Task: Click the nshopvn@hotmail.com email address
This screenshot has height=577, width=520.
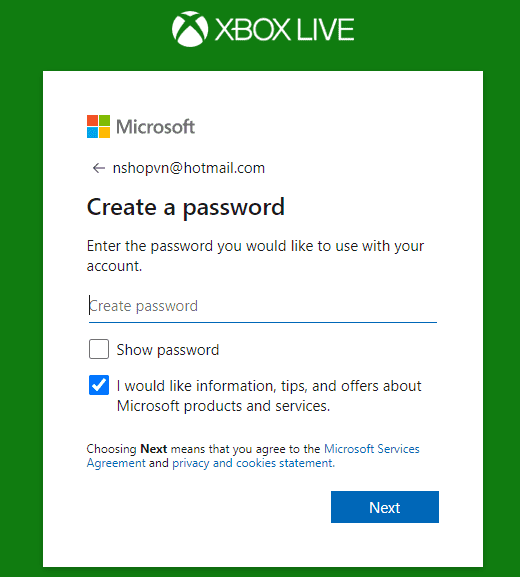Action: click(189, 168)
